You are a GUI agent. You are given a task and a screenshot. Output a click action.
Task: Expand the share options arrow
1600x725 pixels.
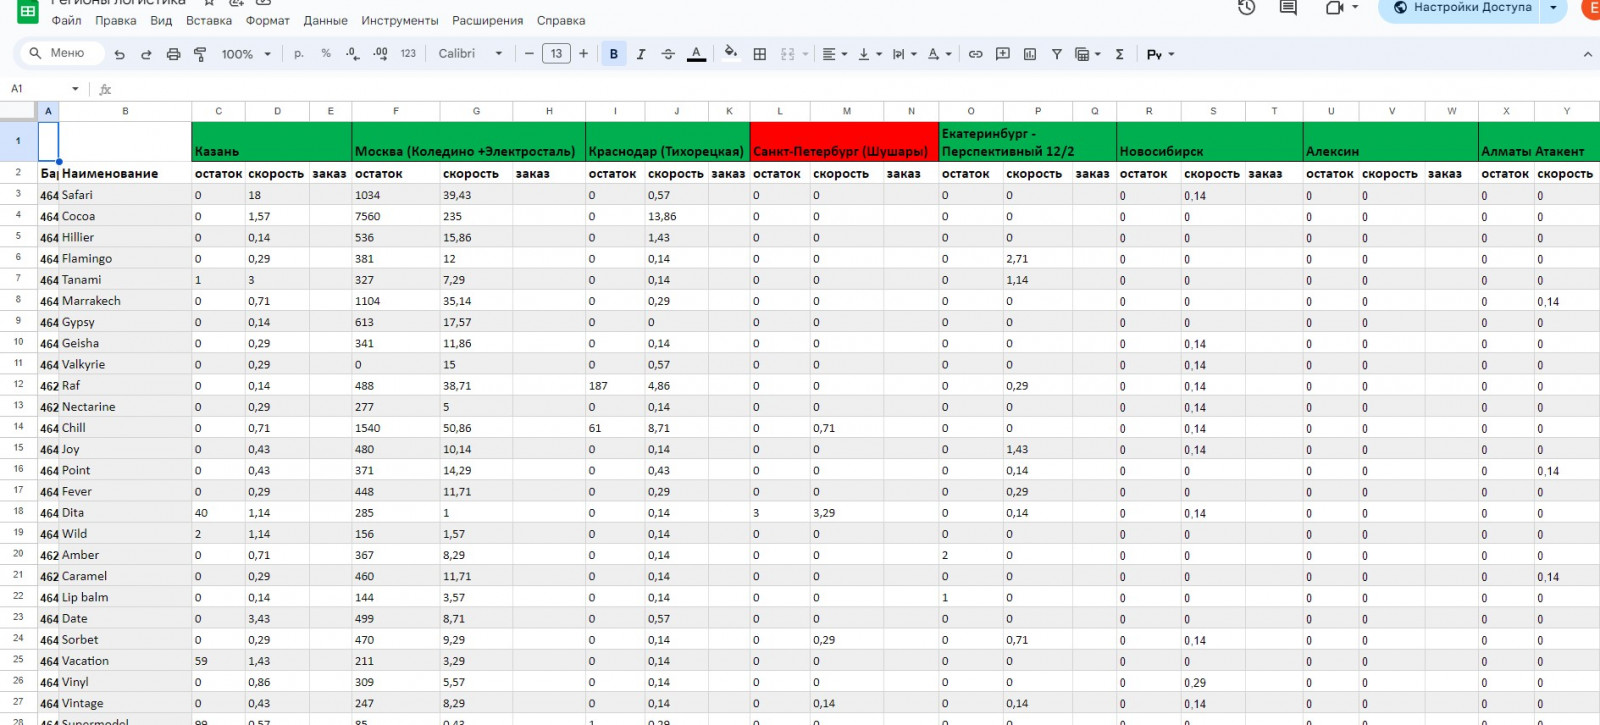click(1553, 8)
